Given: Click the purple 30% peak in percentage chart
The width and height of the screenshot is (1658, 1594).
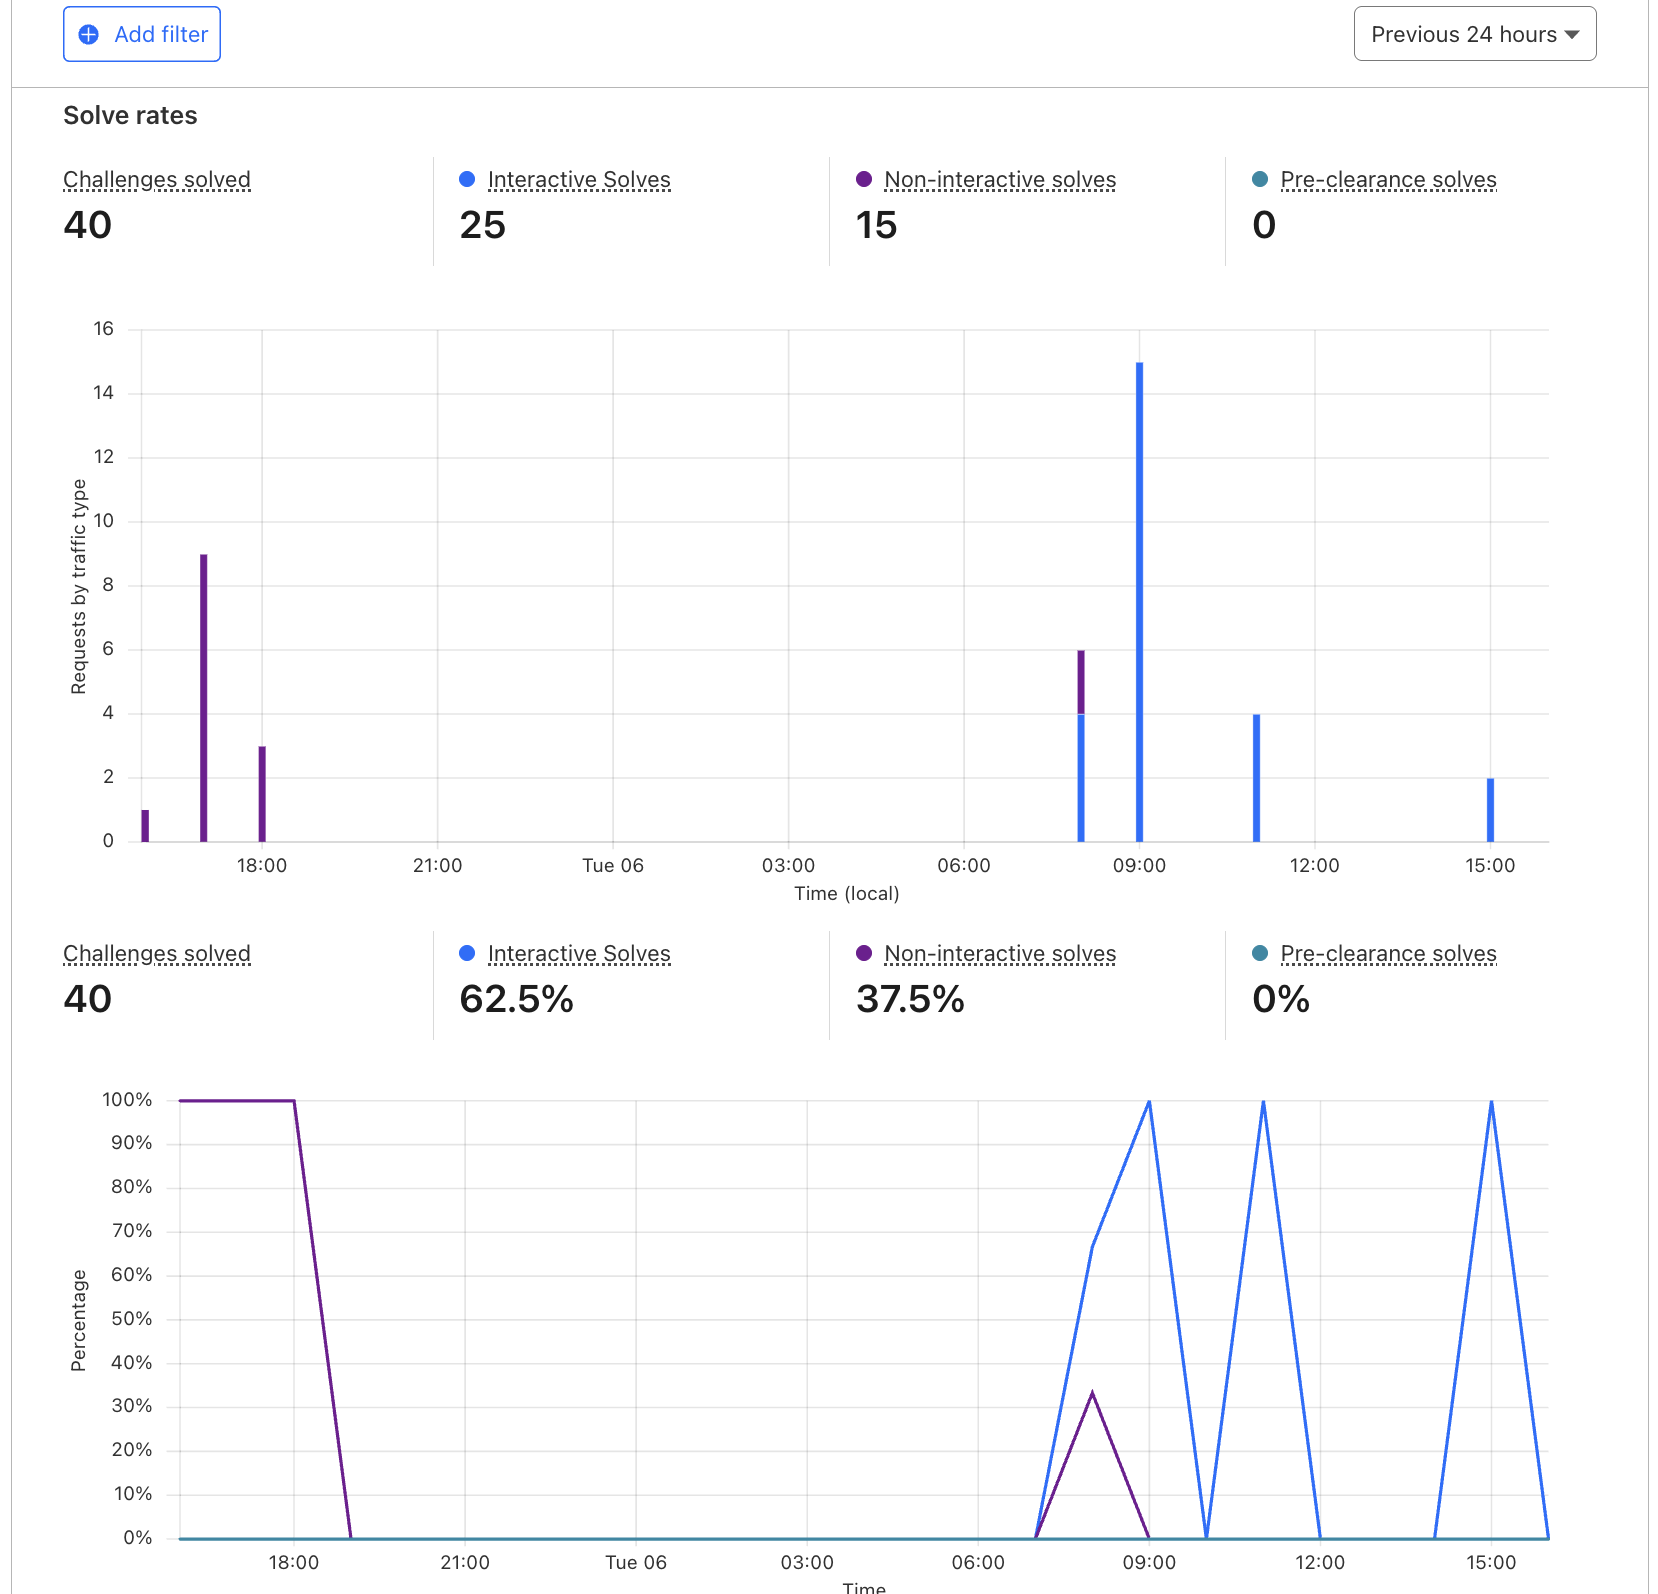Looking at the screenshot, I should pyautogui.click(x=1092, y=1393).
